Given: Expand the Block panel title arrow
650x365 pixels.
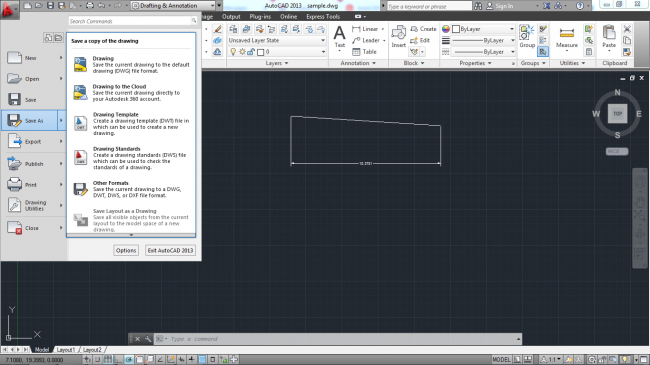Looking at the screenshot, I should pyautogui.click(x=422, y=63).
